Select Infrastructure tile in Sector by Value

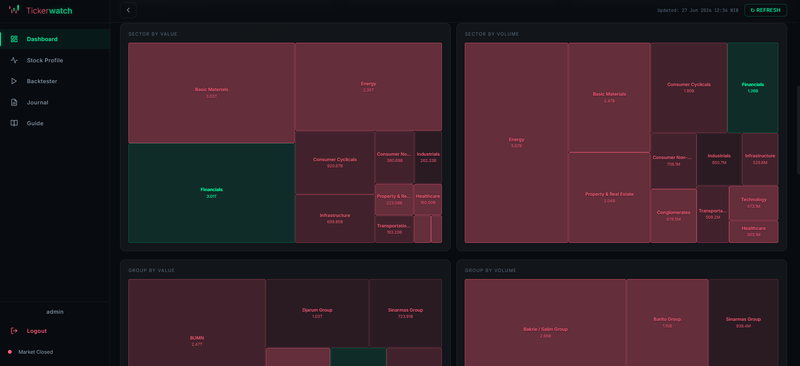(335, 218)
